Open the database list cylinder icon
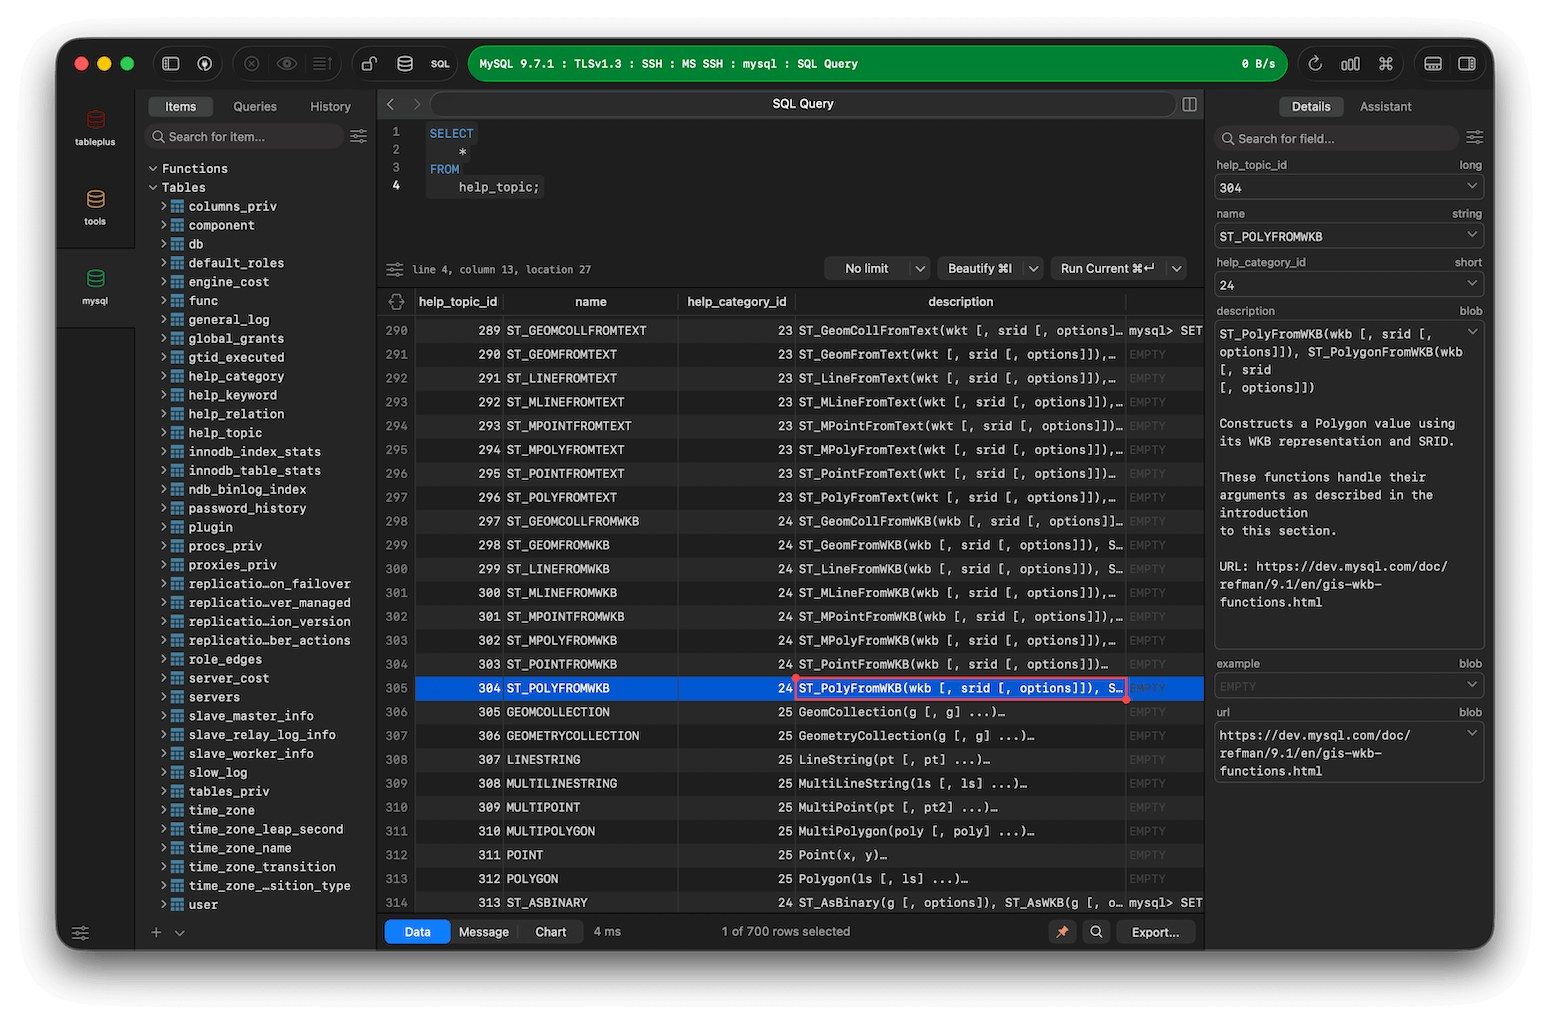 click(405, 64)
